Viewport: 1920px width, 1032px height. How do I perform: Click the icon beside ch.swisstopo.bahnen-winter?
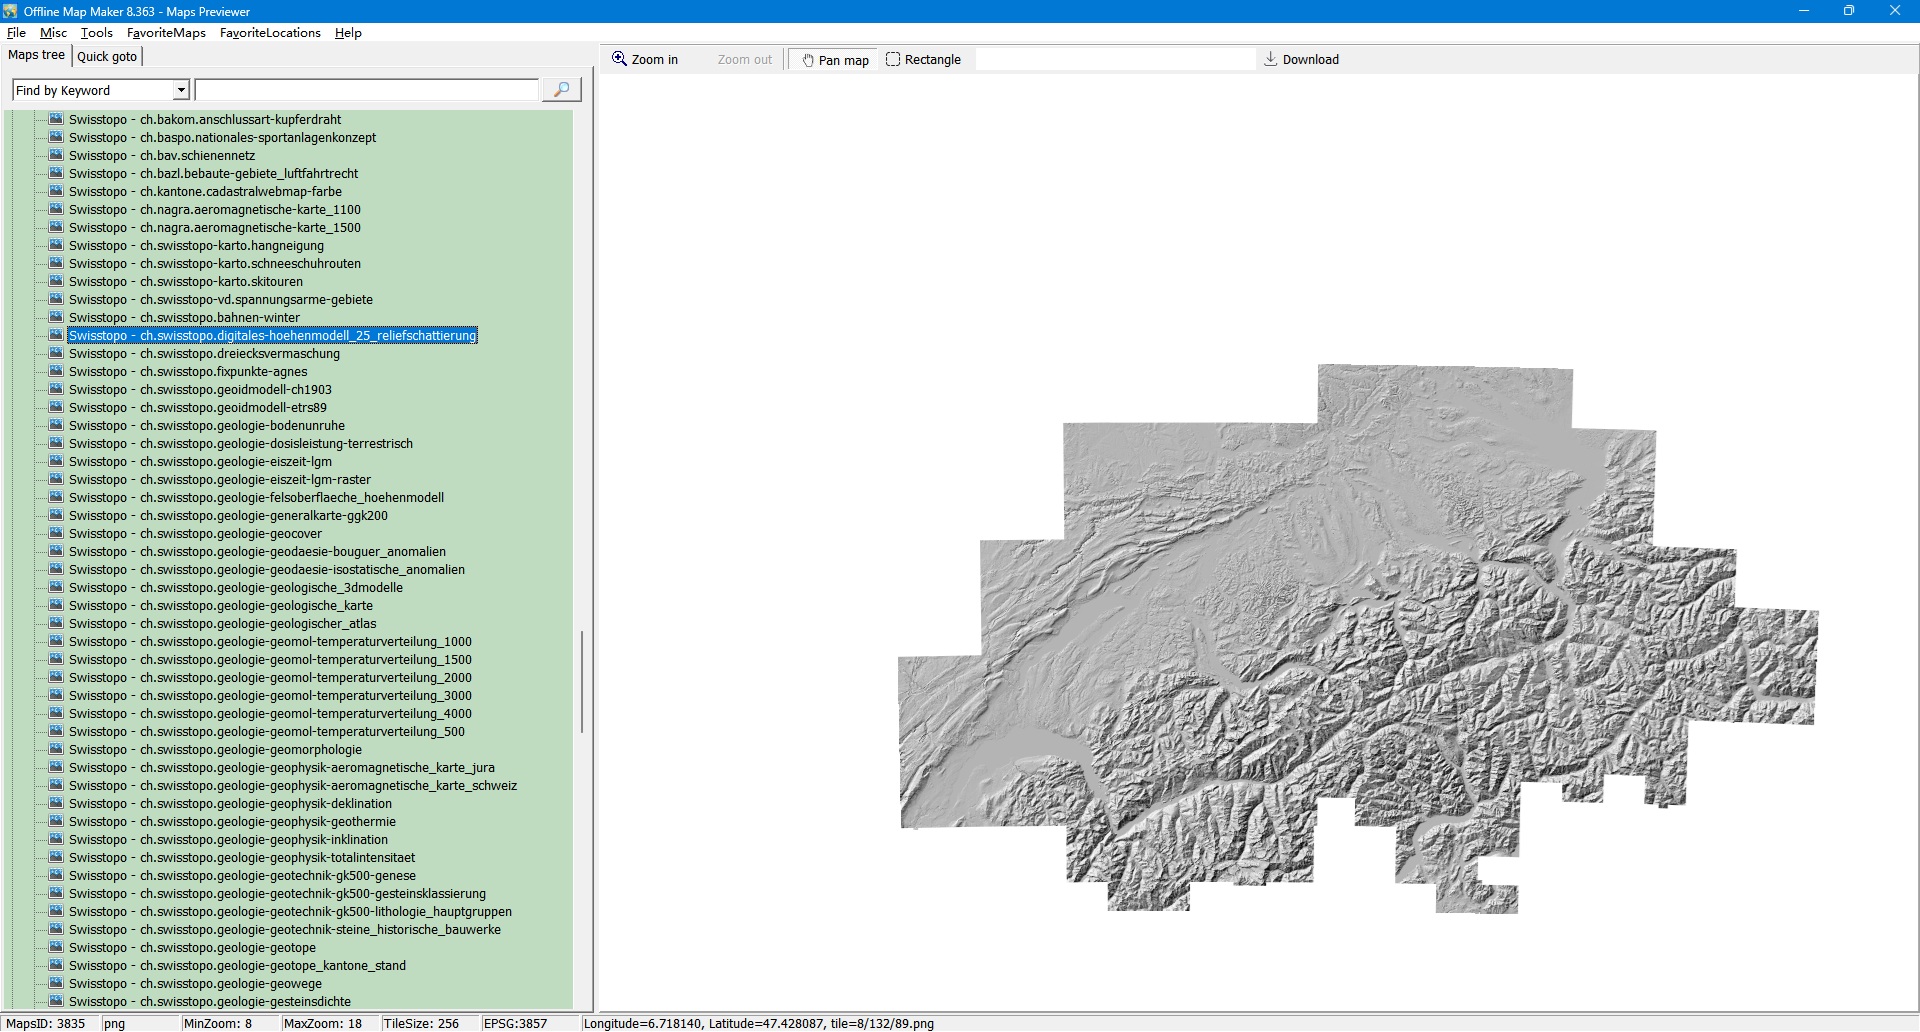coord(56,317)
